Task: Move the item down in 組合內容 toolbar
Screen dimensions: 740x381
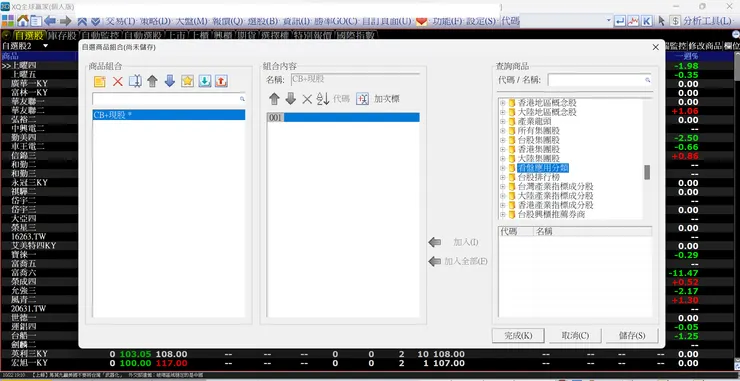Action: [x=291, y=99]
